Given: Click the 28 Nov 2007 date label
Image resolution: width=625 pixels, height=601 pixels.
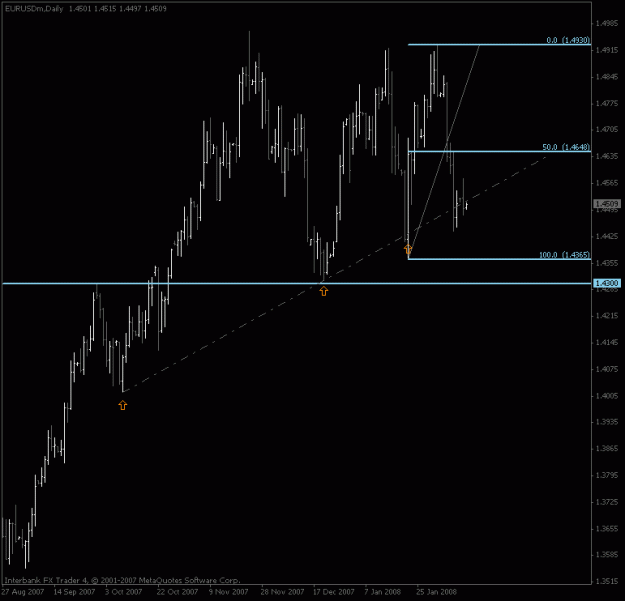Looking at the screenshot, I should (x=282, y=592).
